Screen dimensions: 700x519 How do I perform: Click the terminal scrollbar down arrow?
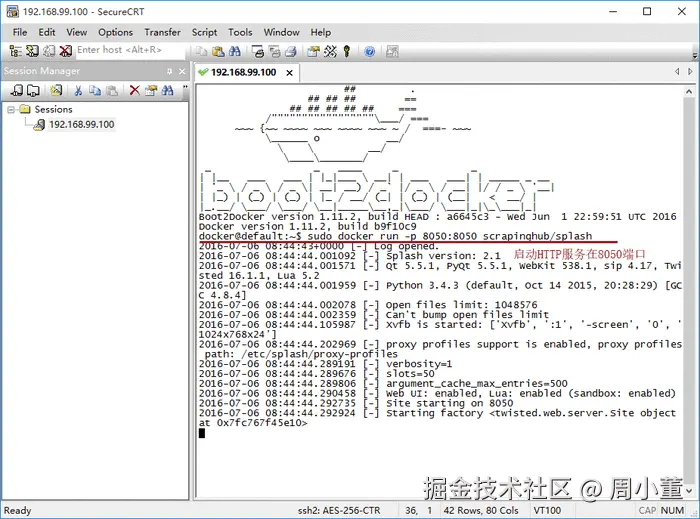click(x=689, y=490)
